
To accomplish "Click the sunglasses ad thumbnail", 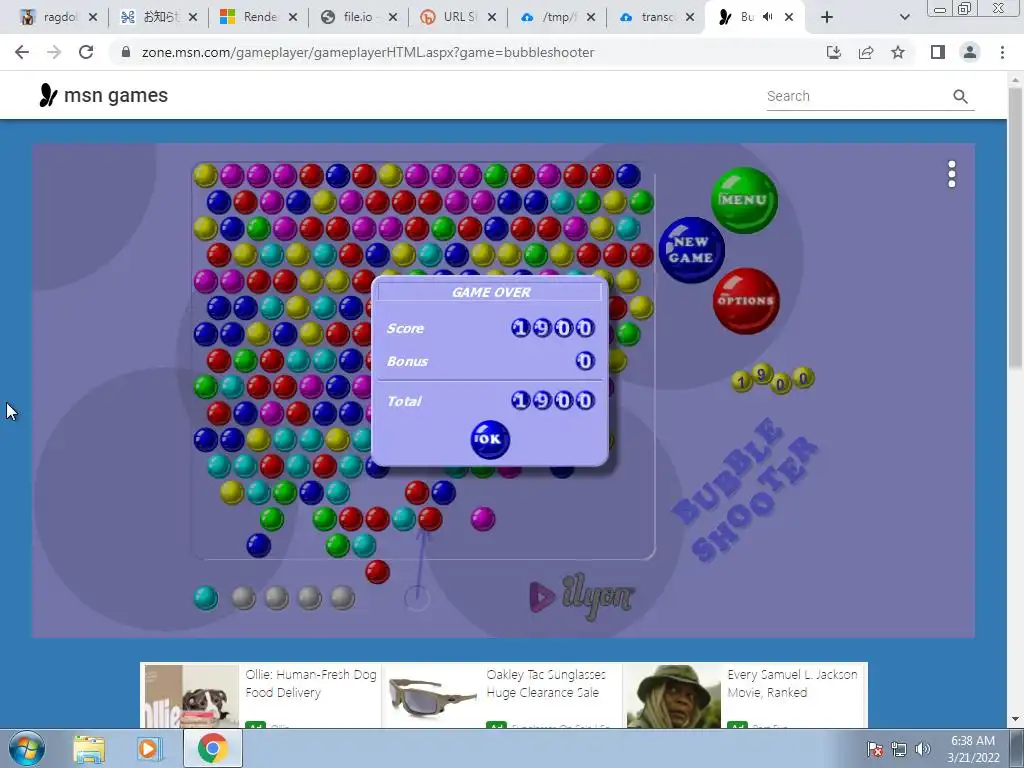I will (432, 696).
